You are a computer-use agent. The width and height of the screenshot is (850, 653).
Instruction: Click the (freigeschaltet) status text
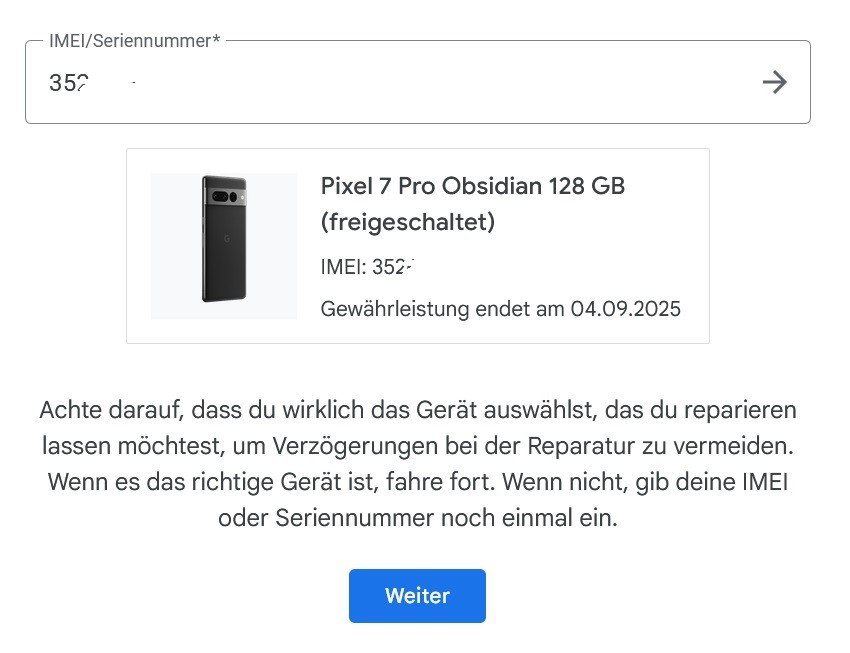pyautogui.click(x=407, y=222)
